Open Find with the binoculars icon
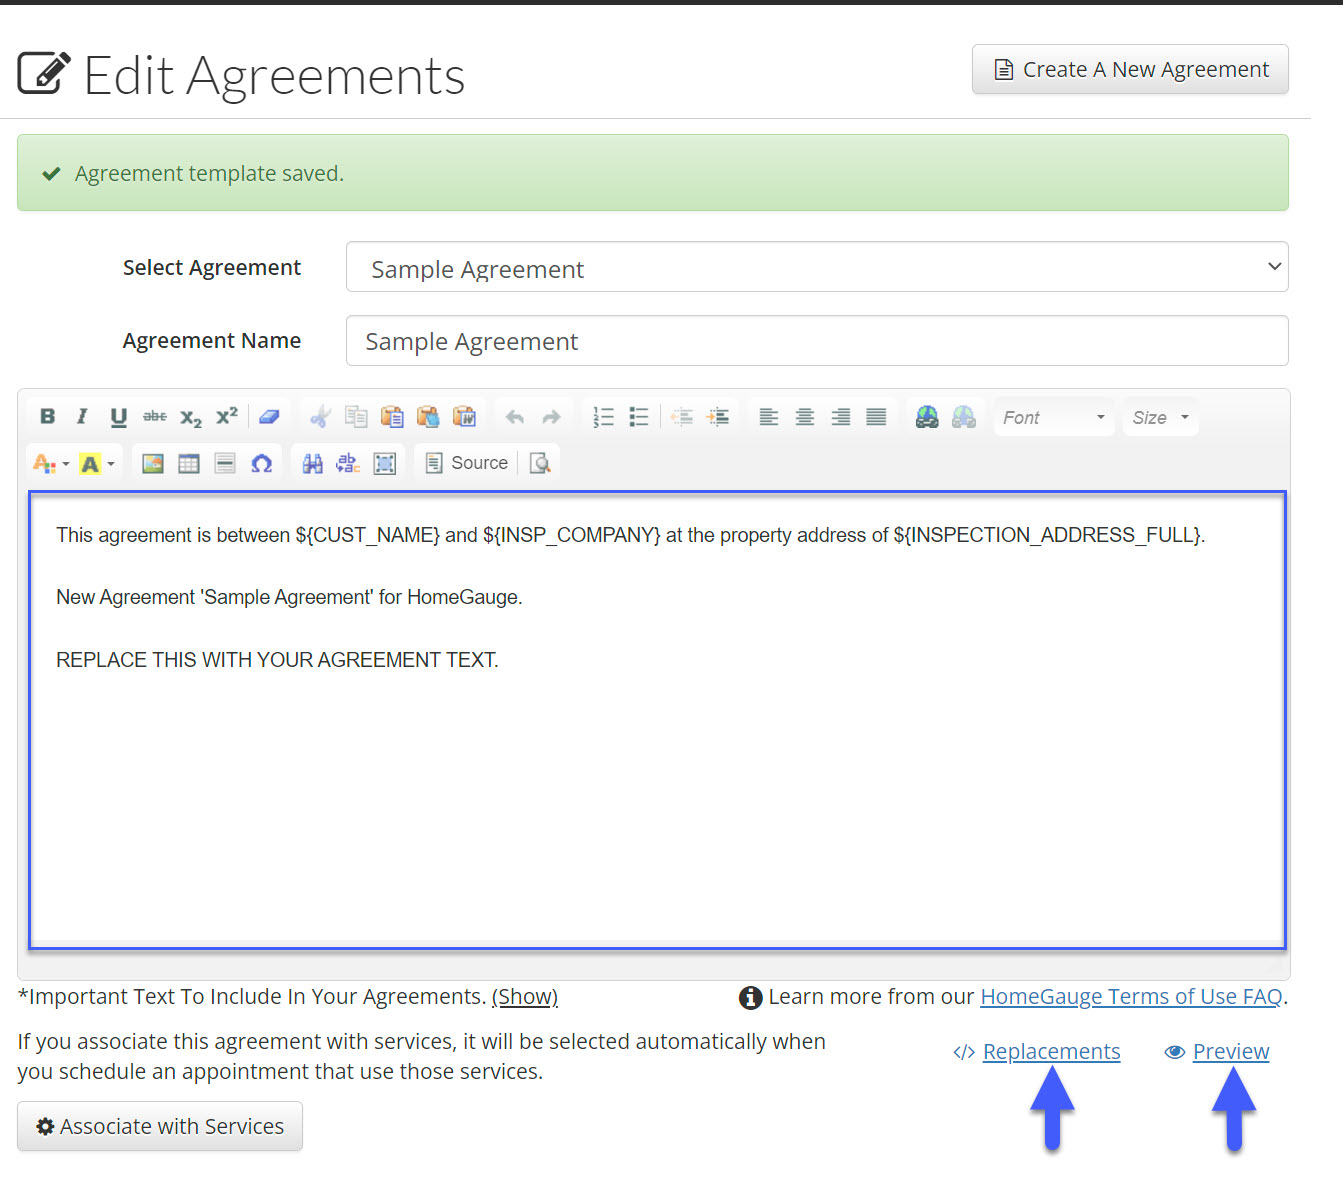 point(313,462)
